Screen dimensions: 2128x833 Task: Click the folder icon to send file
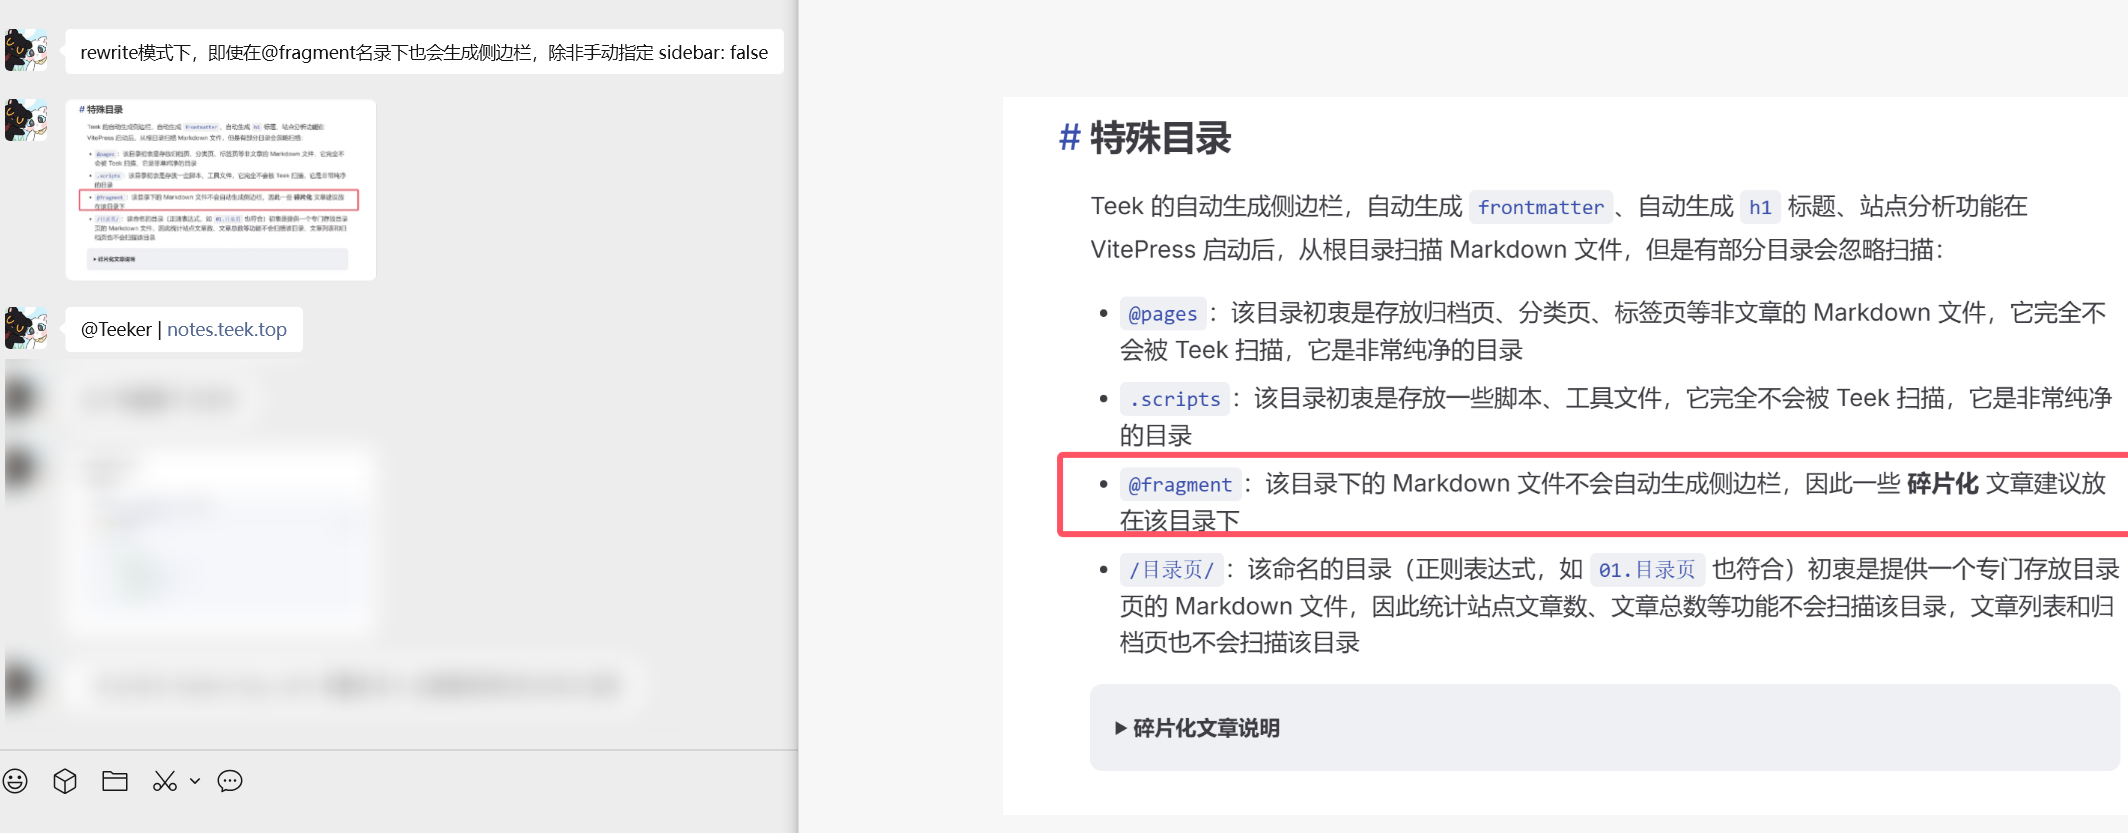pyautogui.click(x=115, y=781)
